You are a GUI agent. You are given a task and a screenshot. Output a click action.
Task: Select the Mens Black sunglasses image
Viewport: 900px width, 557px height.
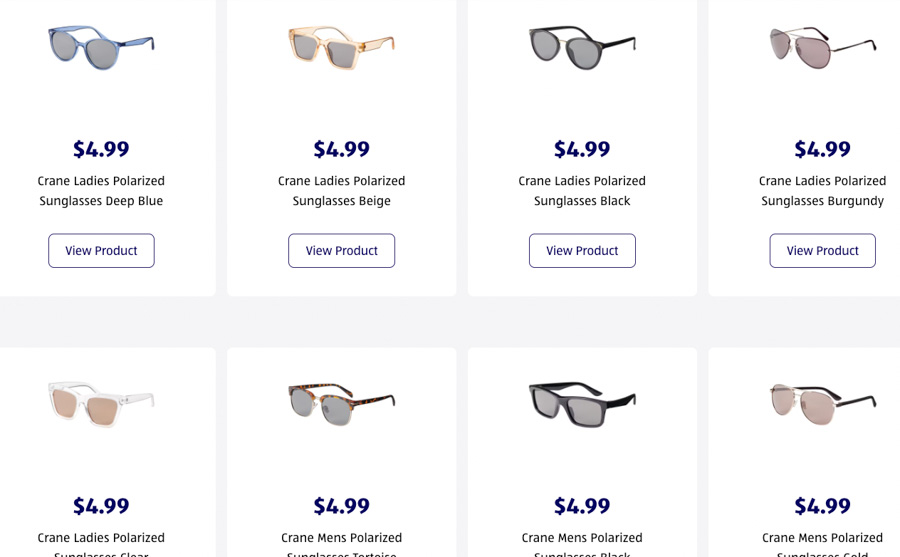click(582, 402)
